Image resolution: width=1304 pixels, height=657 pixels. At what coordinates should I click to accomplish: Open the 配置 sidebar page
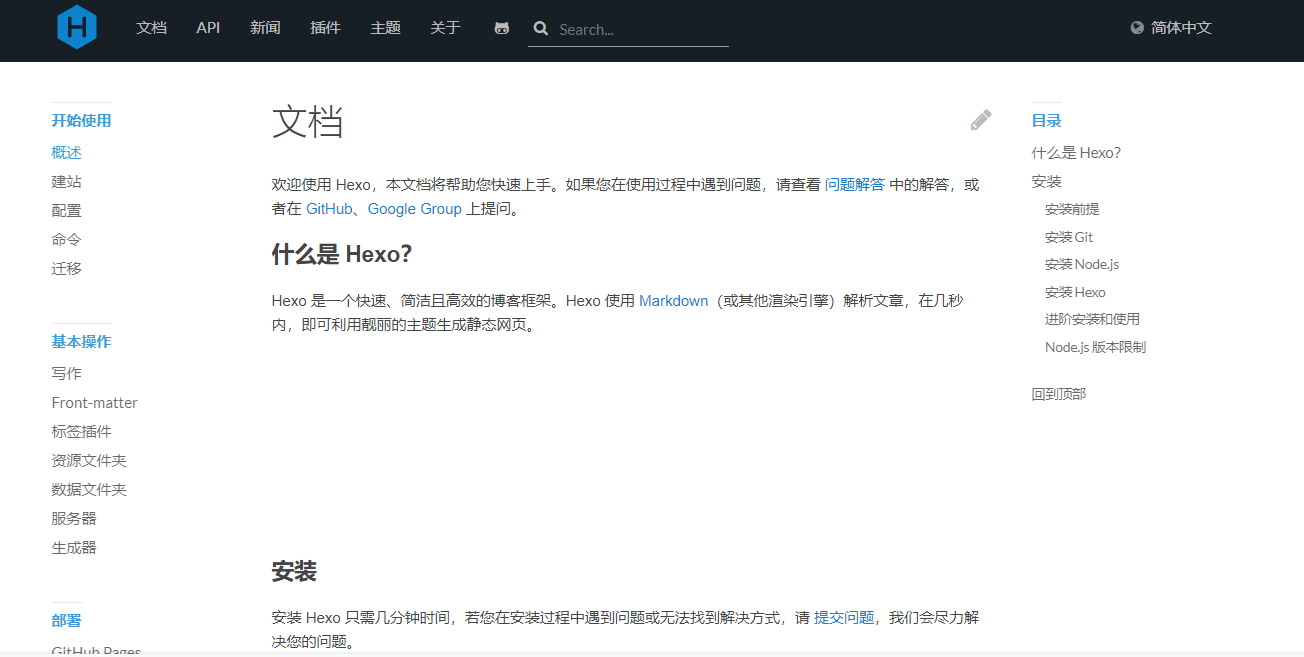[67, 211]
